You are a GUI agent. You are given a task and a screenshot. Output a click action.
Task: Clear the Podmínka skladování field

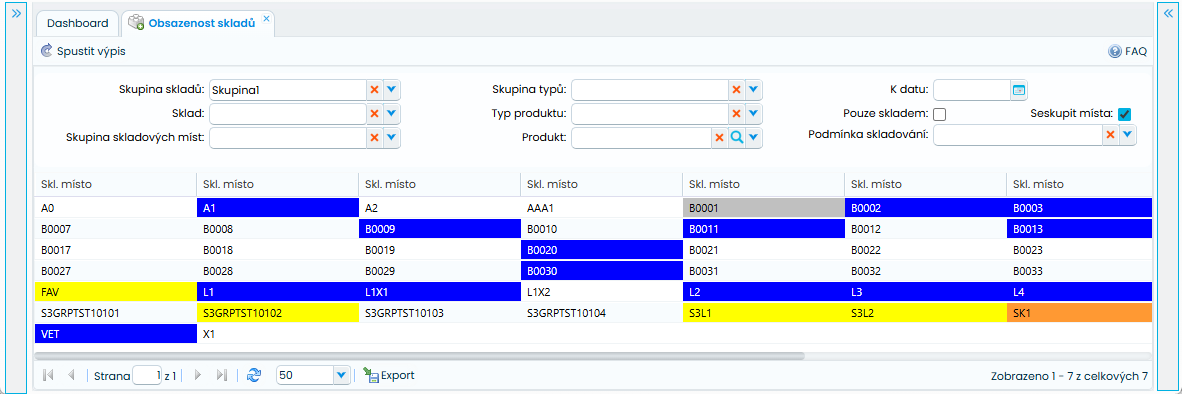[1110, 134]
